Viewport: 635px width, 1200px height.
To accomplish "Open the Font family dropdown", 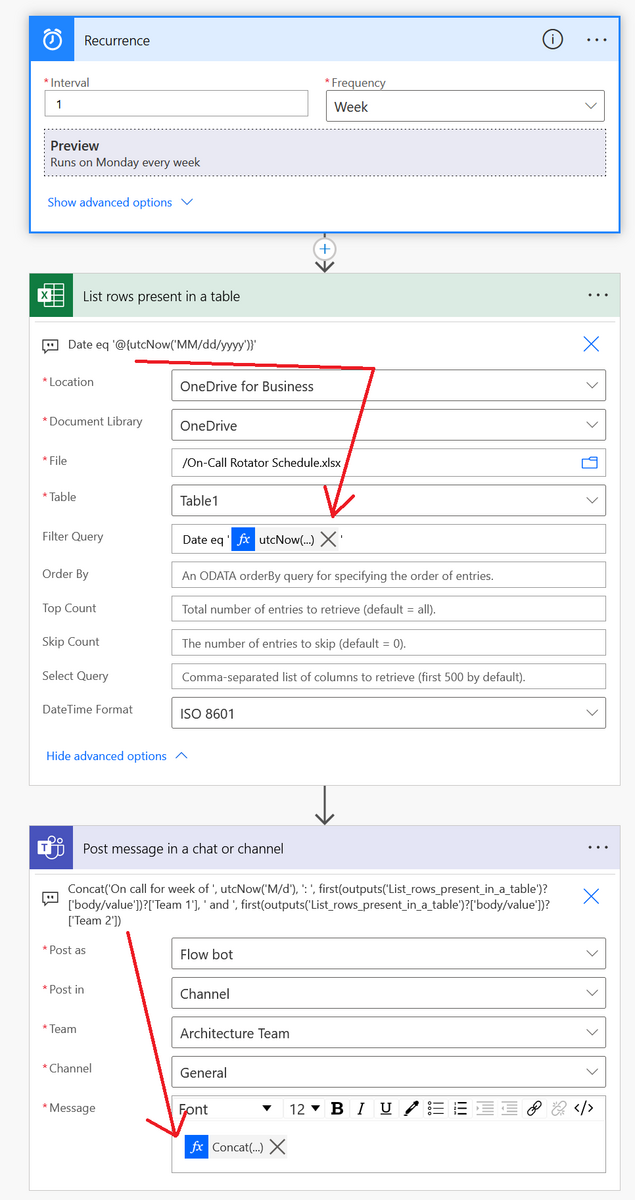I will (225, 1108).
